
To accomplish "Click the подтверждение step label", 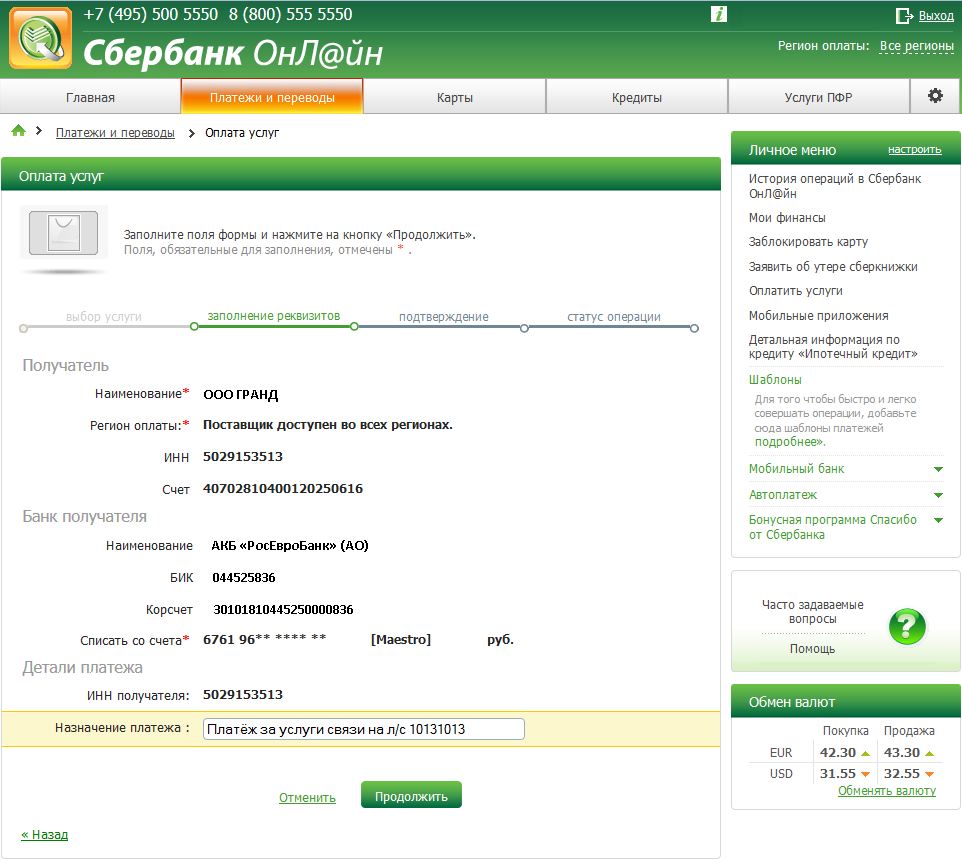I will 444,317.
